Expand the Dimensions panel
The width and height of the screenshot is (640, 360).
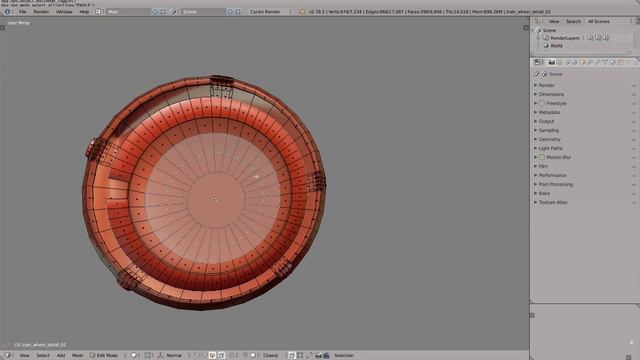pyautogui.click(x=551, y=94)
